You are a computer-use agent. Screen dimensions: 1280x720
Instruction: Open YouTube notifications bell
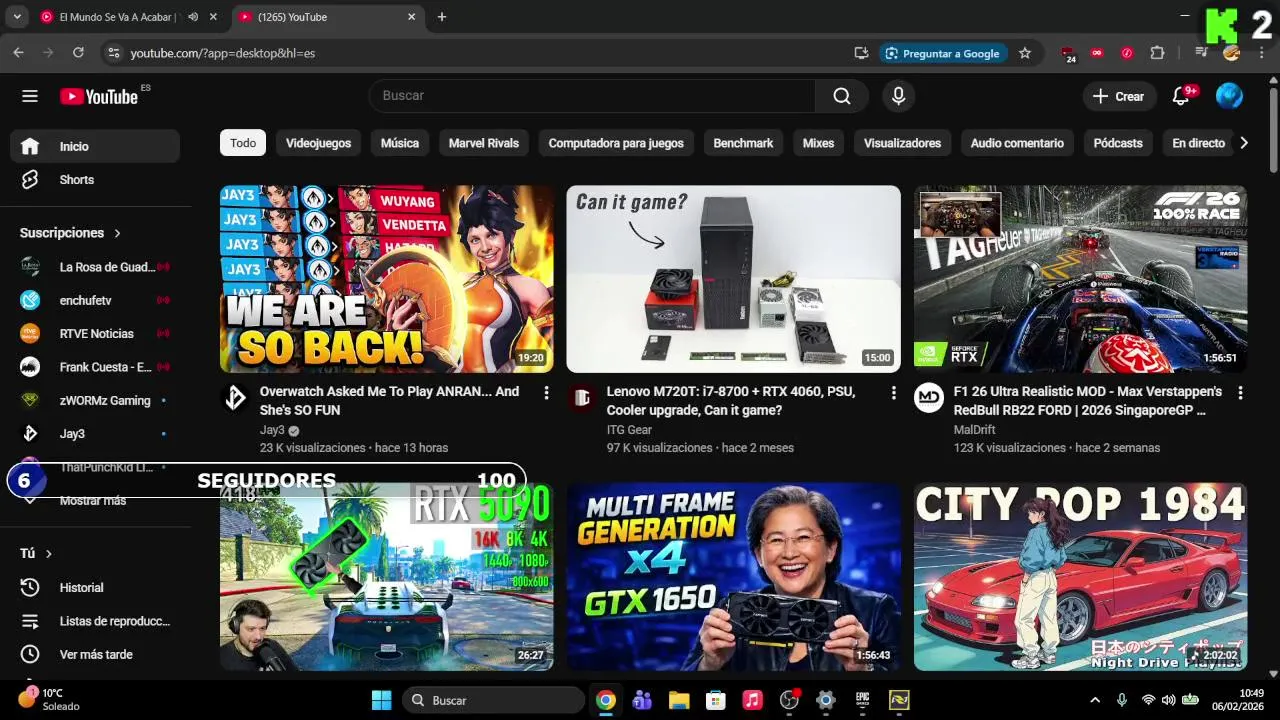pos(1181,96)
